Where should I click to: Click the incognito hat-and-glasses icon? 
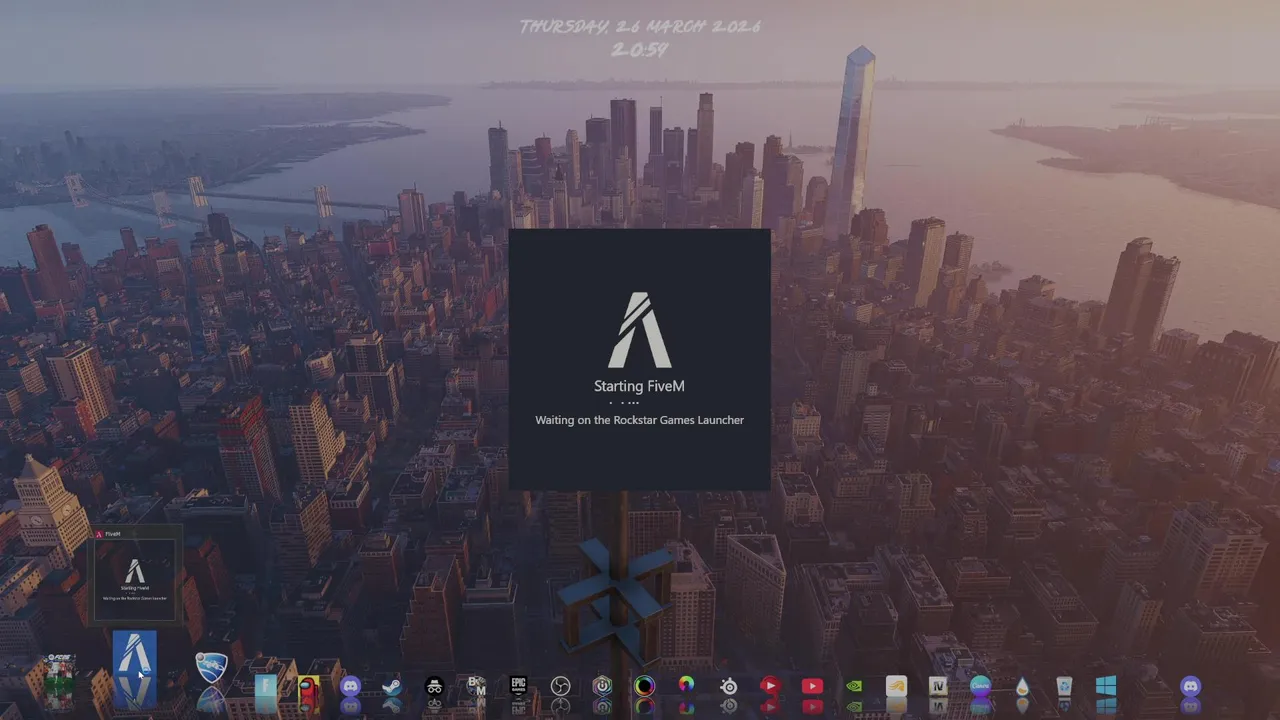click(x=434, y=686)
